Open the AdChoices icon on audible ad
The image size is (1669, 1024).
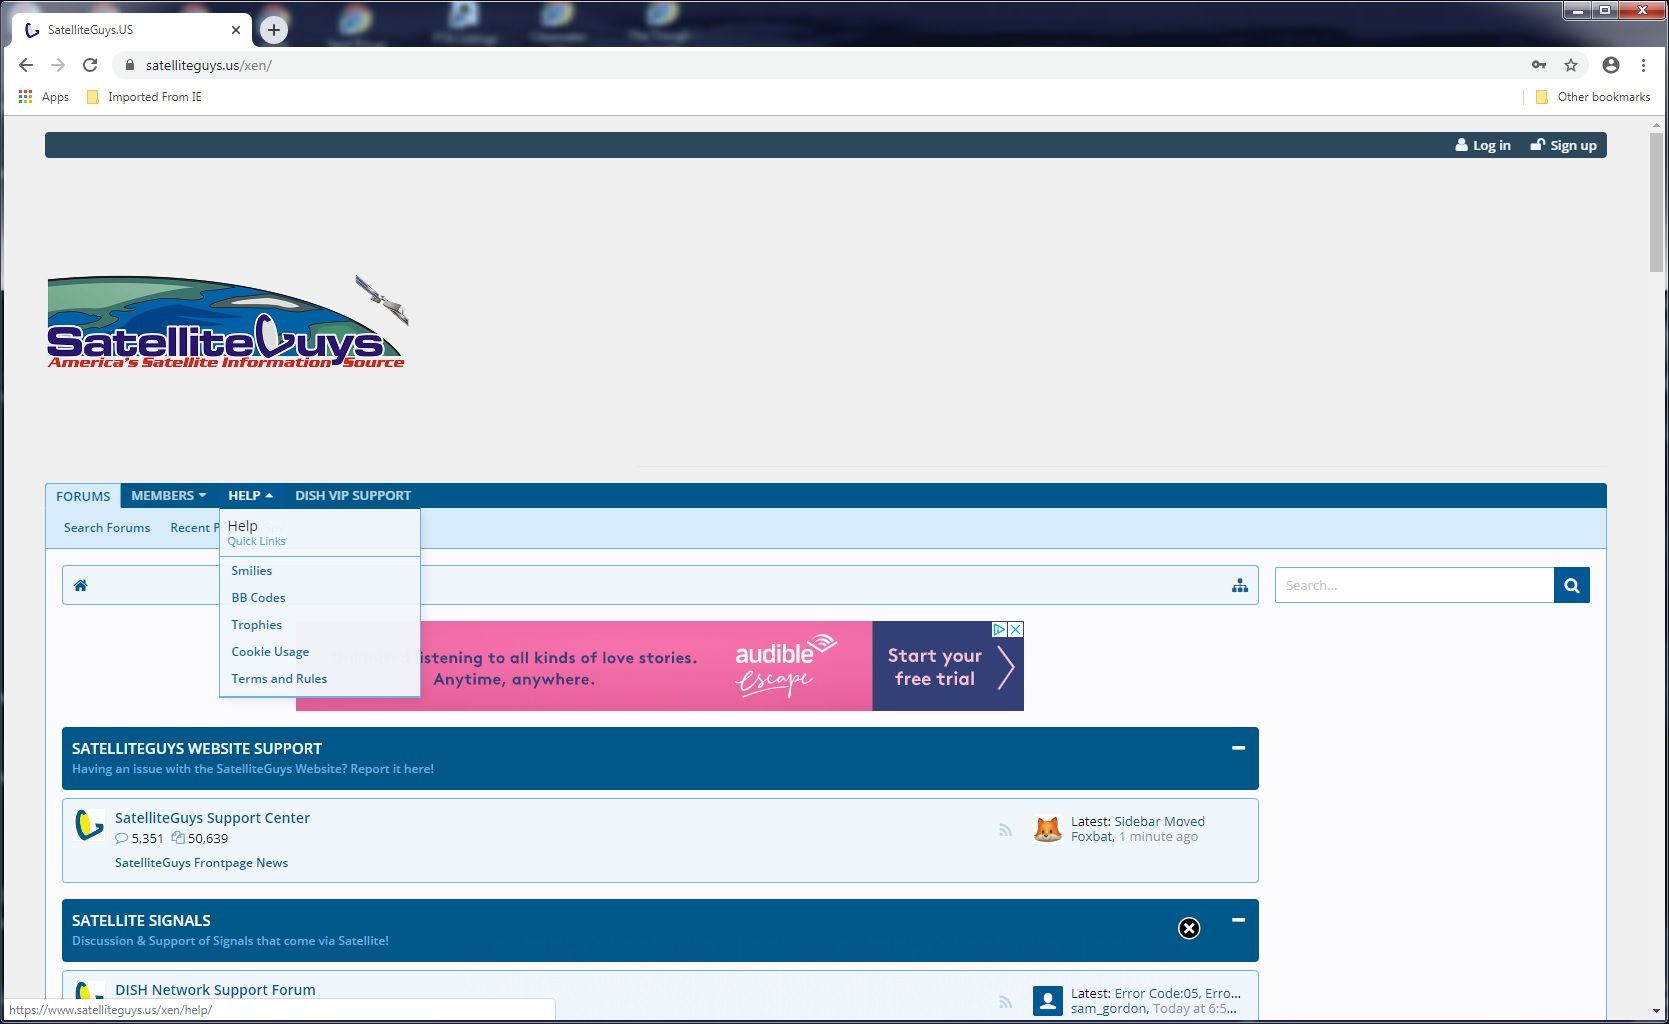[x=999, y=629]
